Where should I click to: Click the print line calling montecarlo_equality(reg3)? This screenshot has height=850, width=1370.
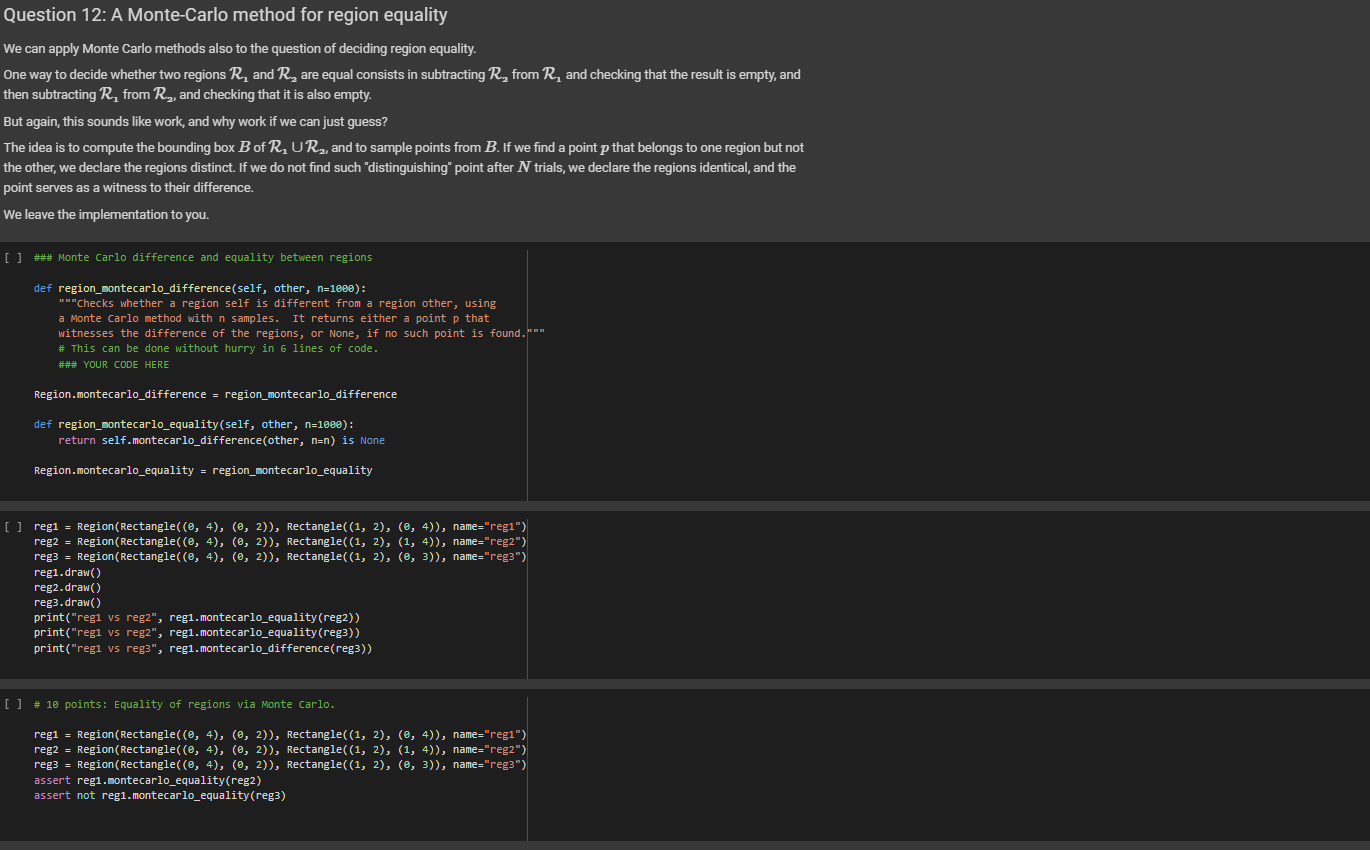pos(197,633)
